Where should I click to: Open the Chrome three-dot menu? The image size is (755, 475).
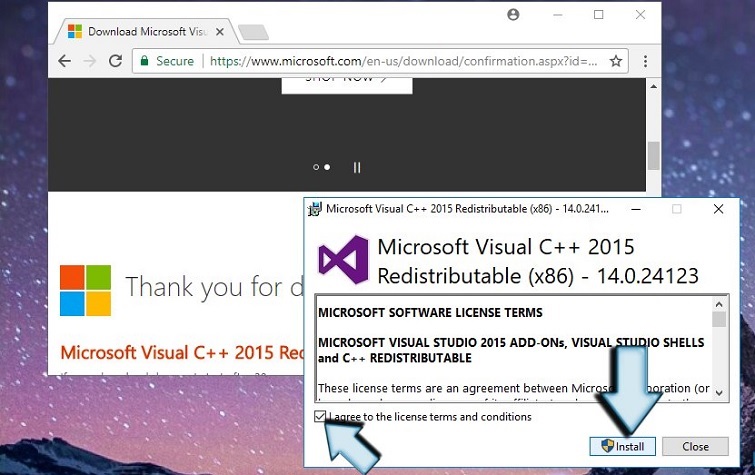(643, 61)
